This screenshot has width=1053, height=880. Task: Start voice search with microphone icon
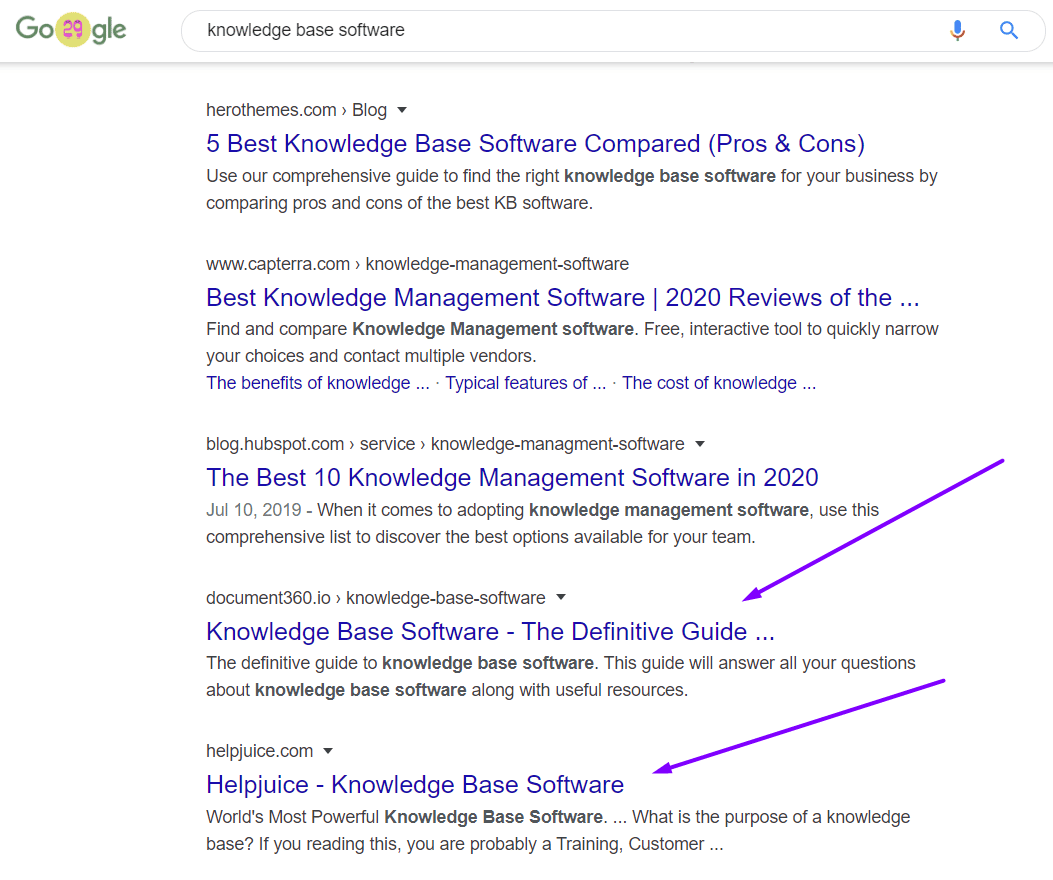(958, 30)
